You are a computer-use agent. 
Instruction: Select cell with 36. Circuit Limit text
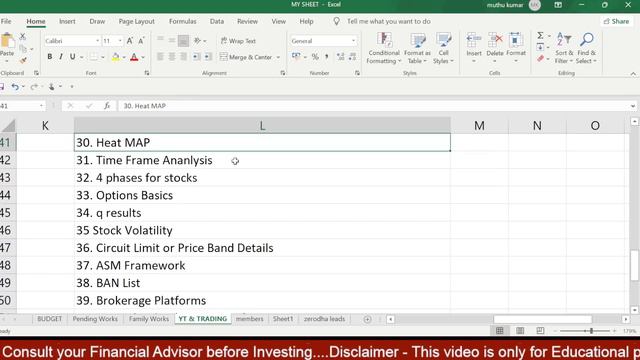pos(262,248)
